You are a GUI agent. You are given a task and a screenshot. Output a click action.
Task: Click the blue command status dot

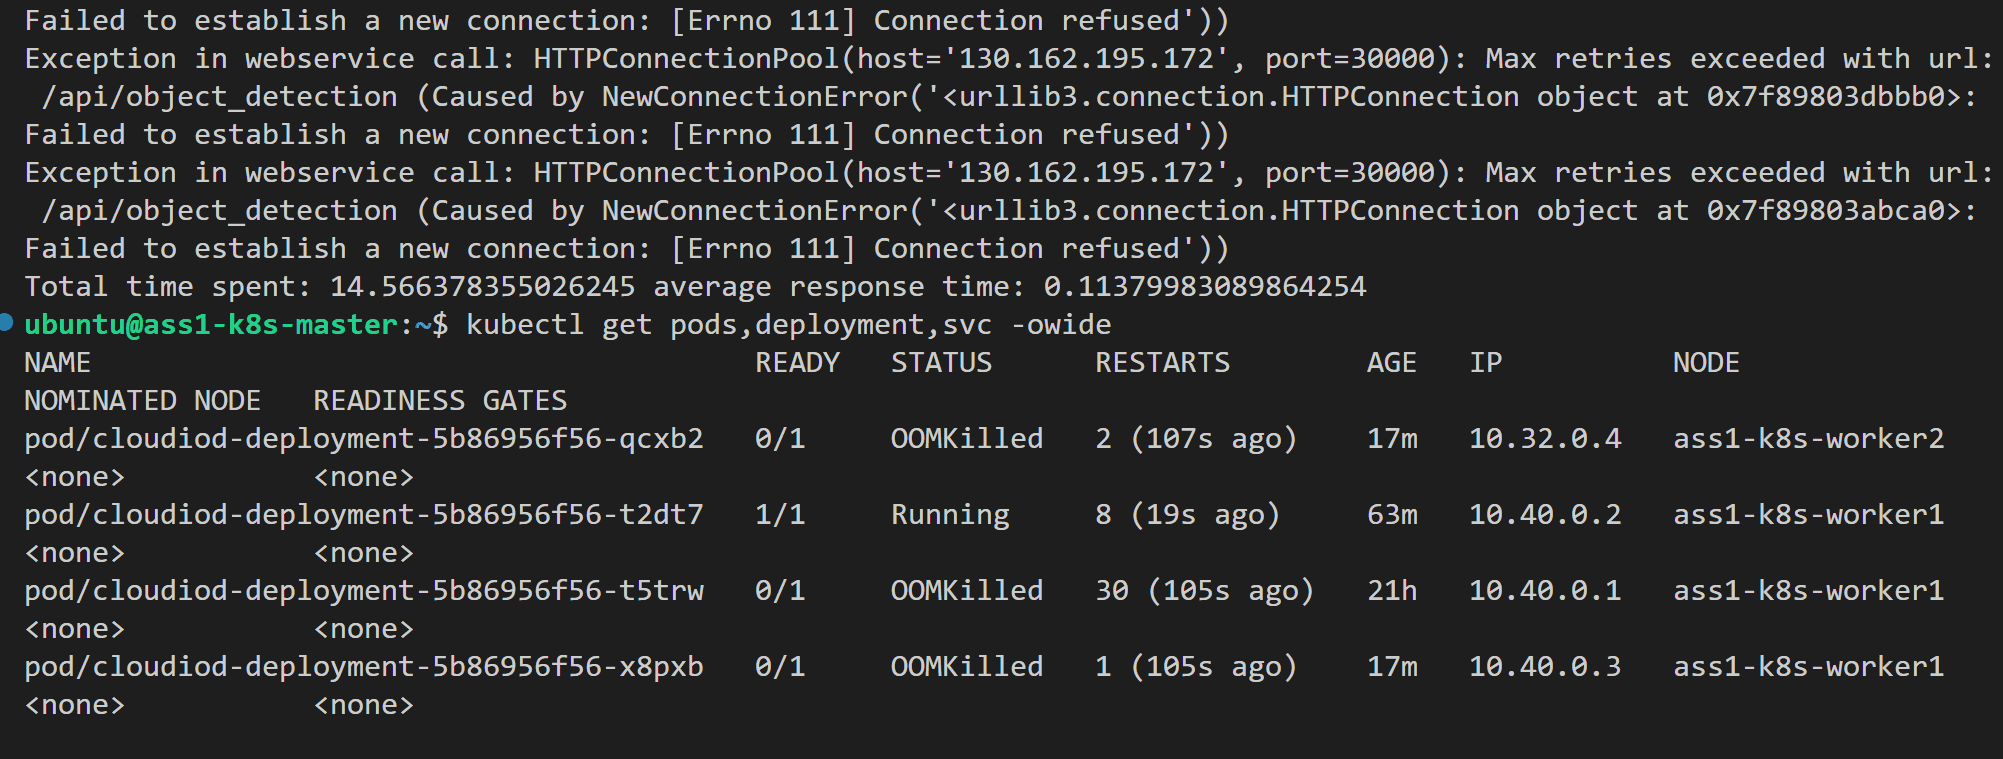pyautogui.click(x=6, y=322)
